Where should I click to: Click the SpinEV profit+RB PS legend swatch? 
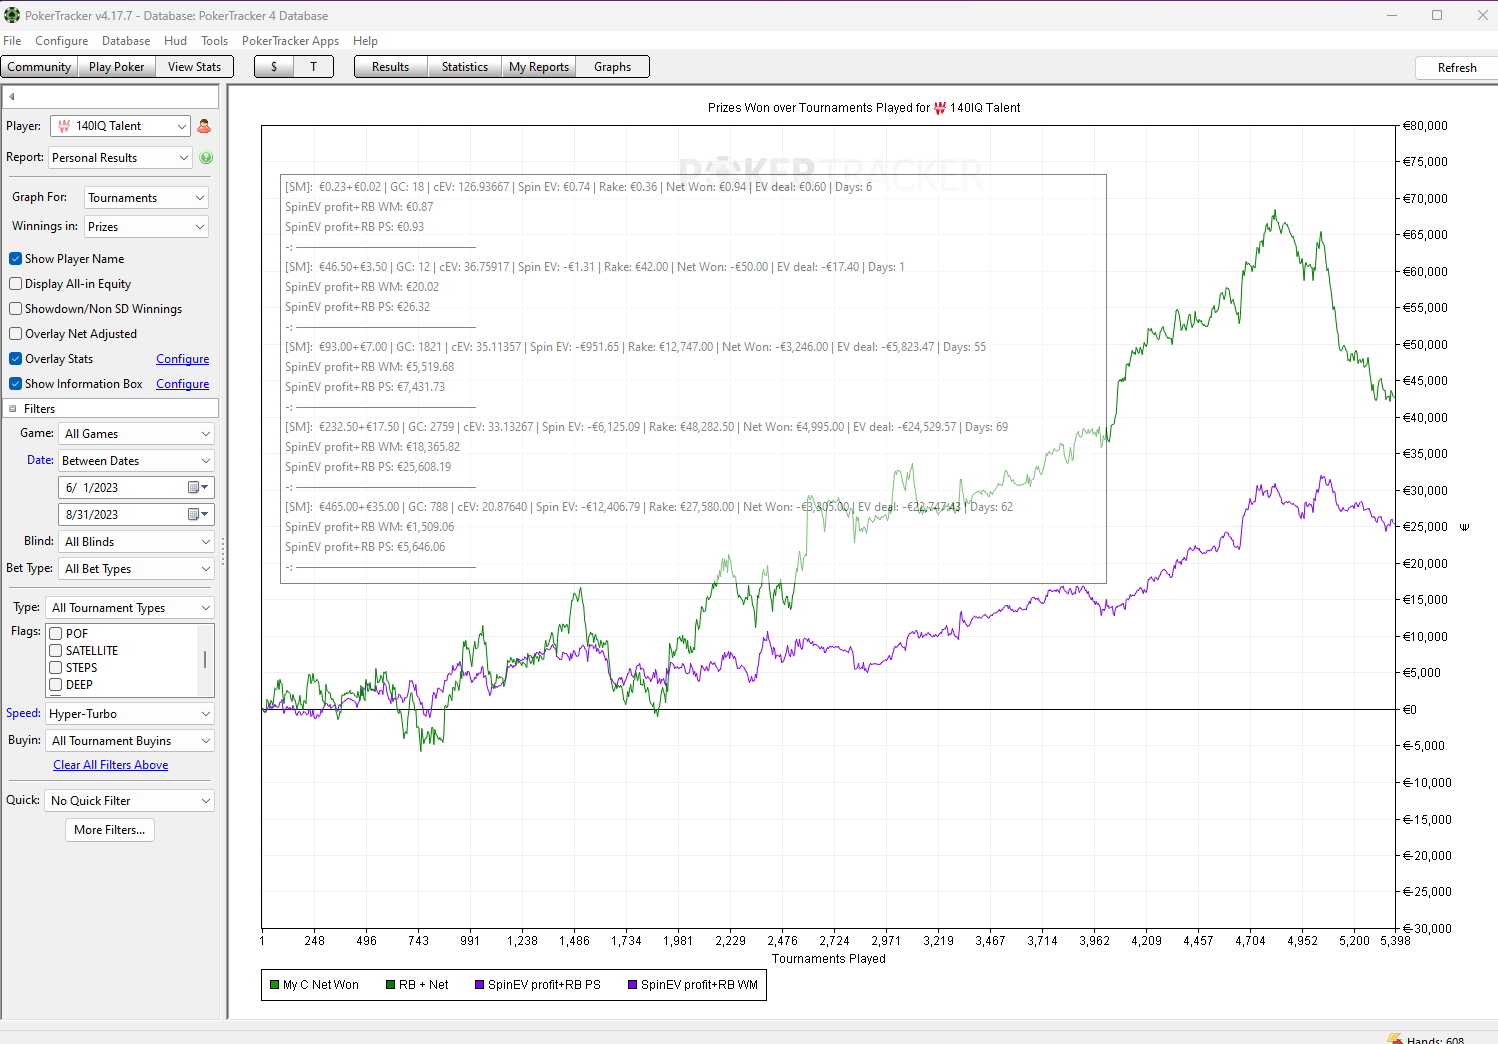tap(480, 985)
